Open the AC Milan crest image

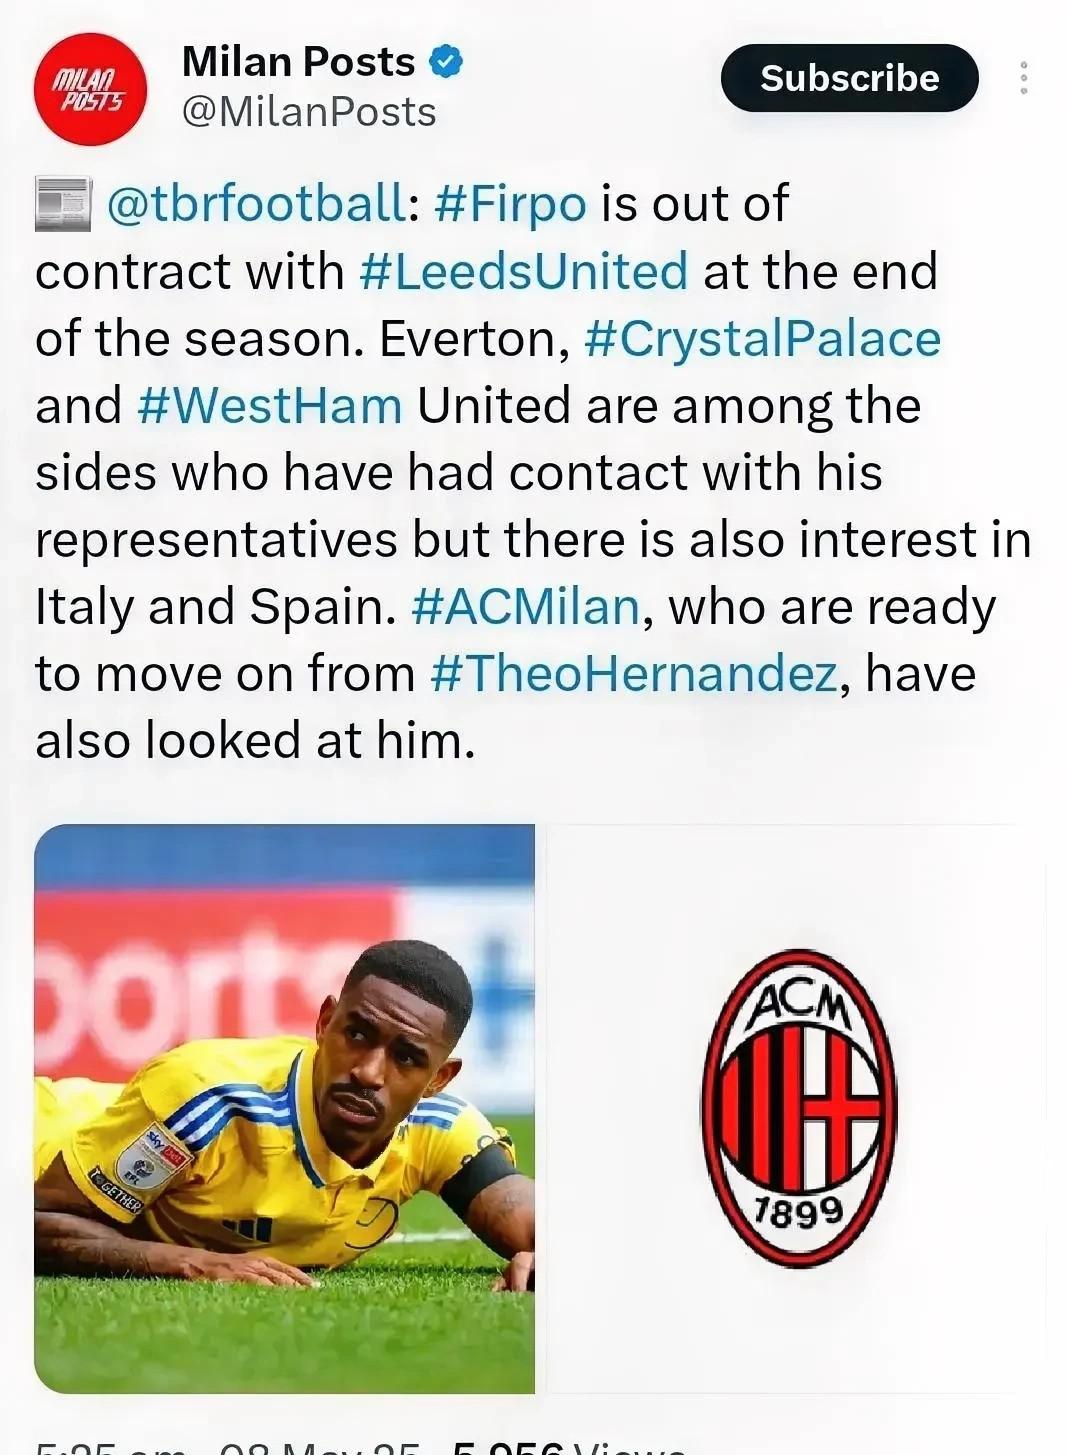click(797, 1108)
